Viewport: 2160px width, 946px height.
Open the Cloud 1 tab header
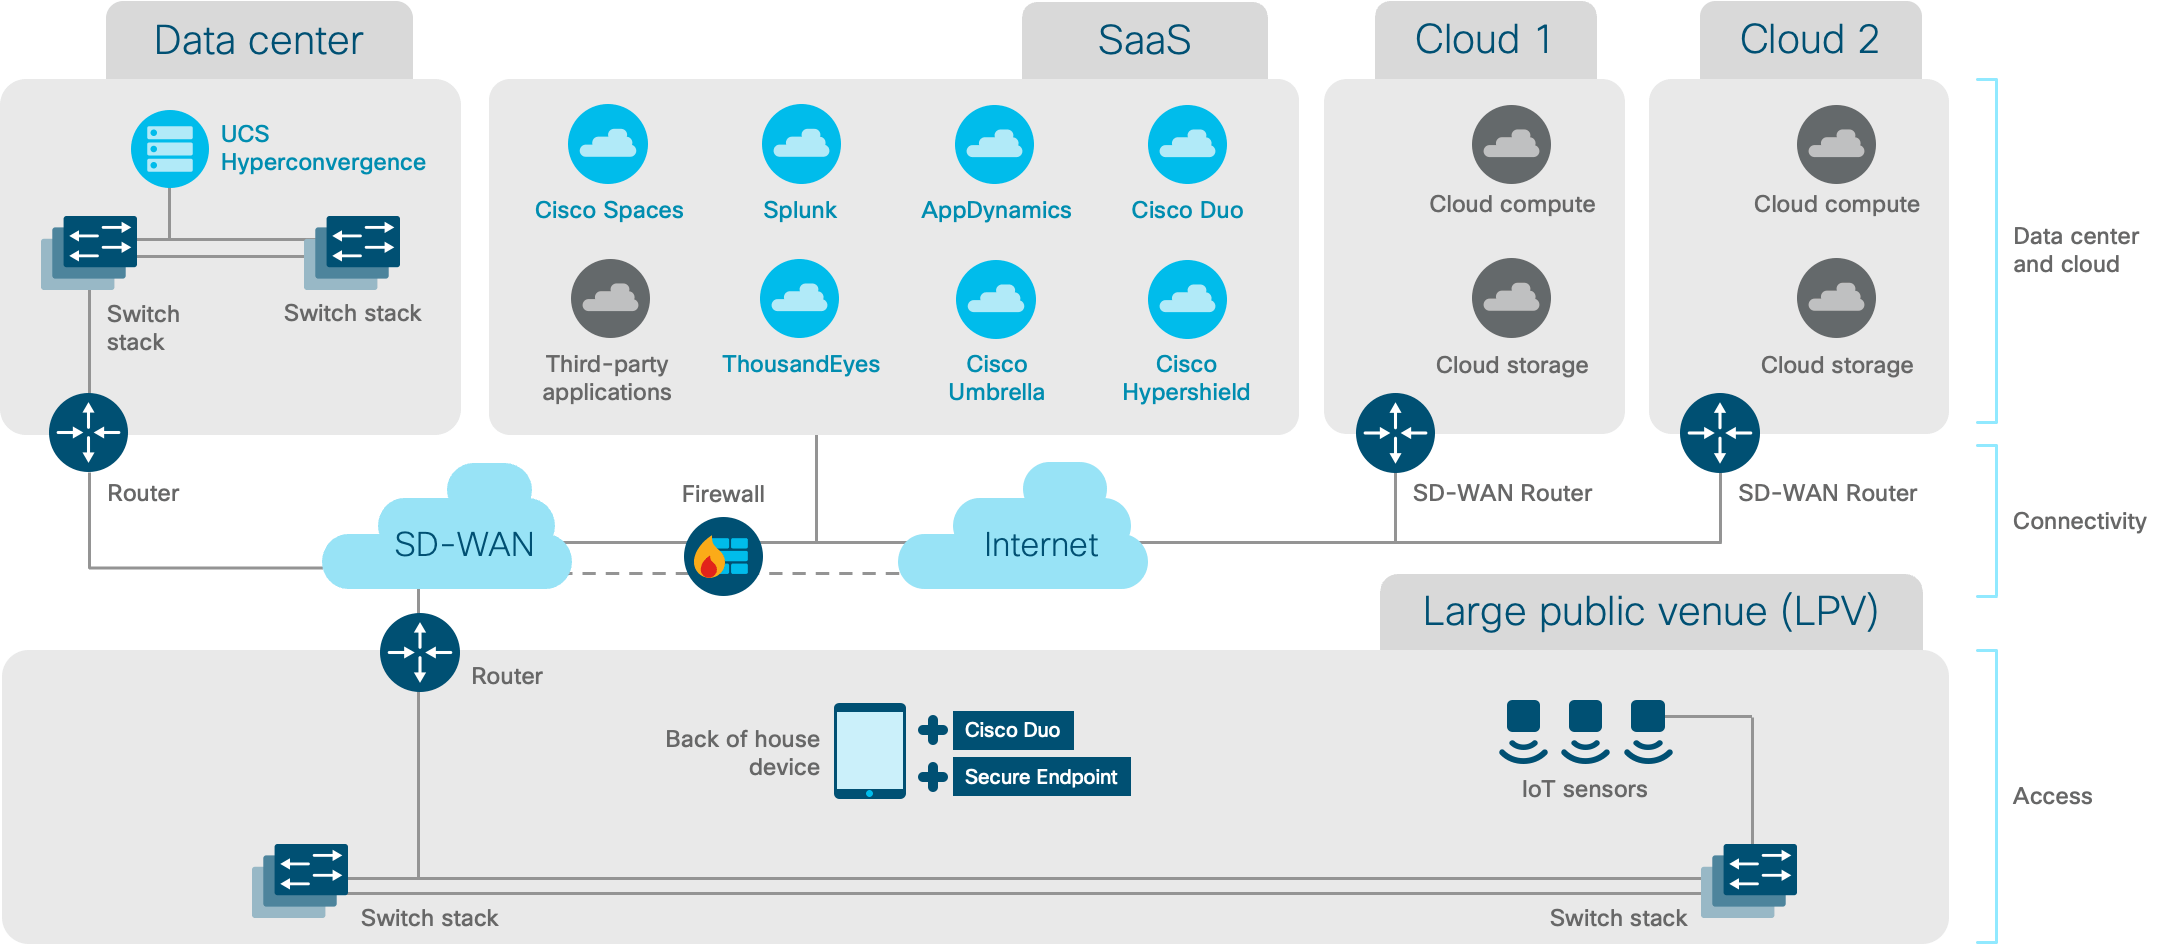click(1485, 40)
